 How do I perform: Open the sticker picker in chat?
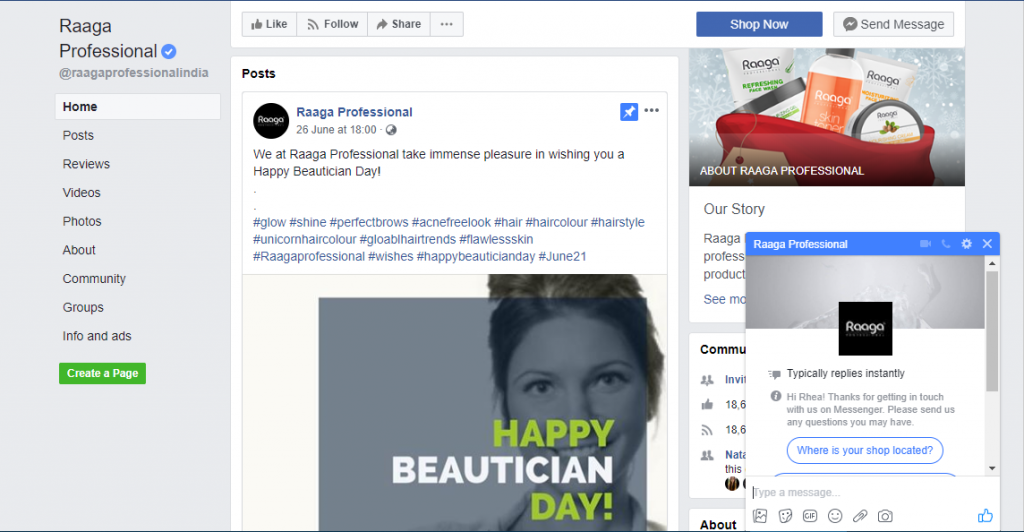(786, 516)
